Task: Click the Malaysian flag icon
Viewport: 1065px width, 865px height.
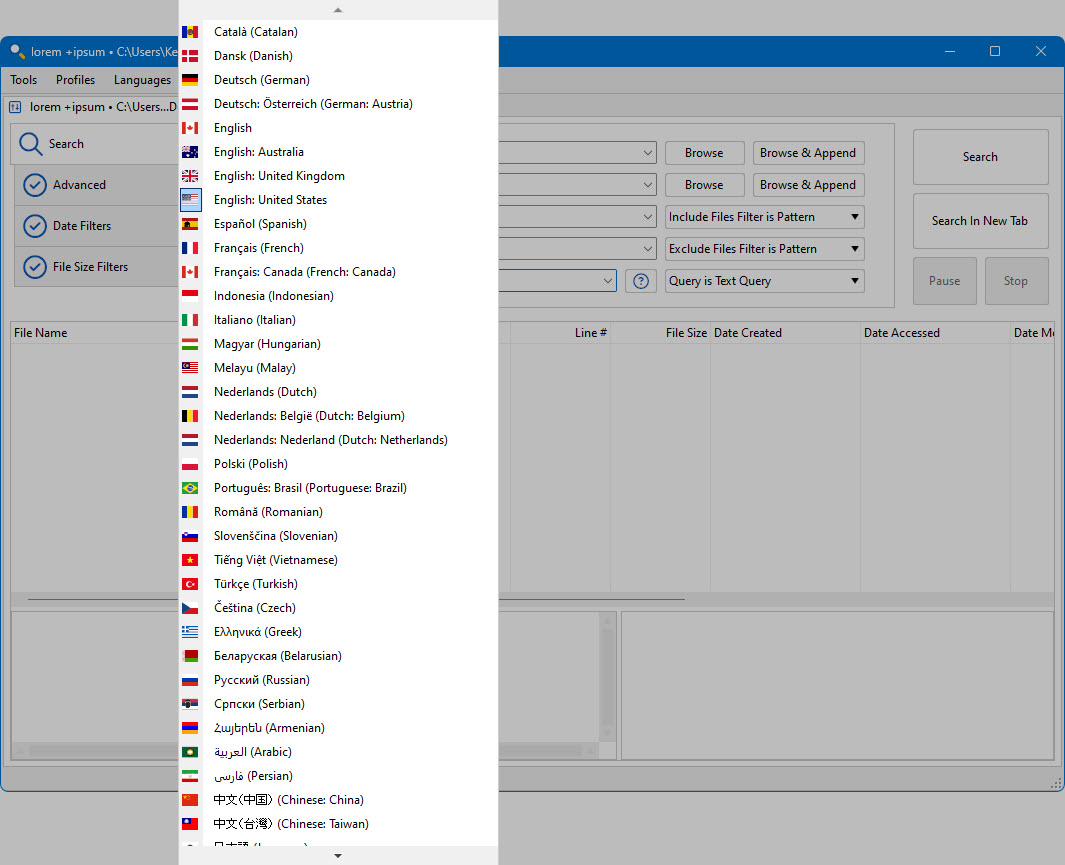Action: (x=190, y=368)
